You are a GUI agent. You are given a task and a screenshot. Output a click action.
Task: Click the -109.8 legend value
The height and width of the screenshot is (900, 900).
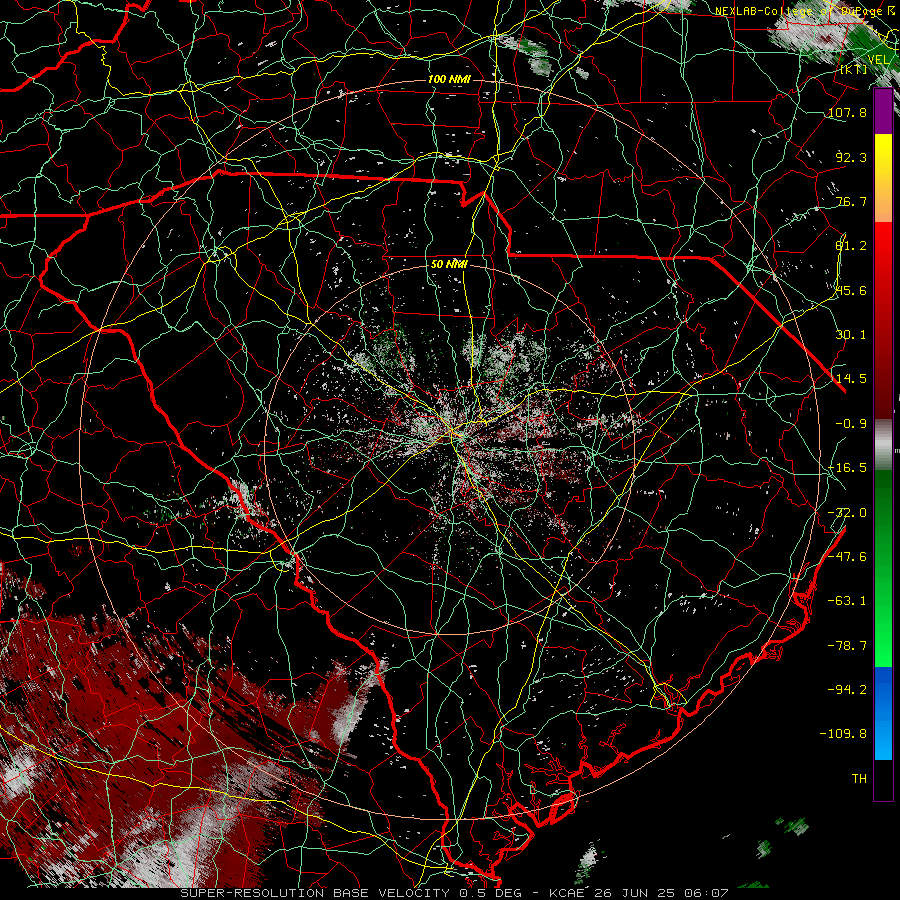[x=843, y=734]
